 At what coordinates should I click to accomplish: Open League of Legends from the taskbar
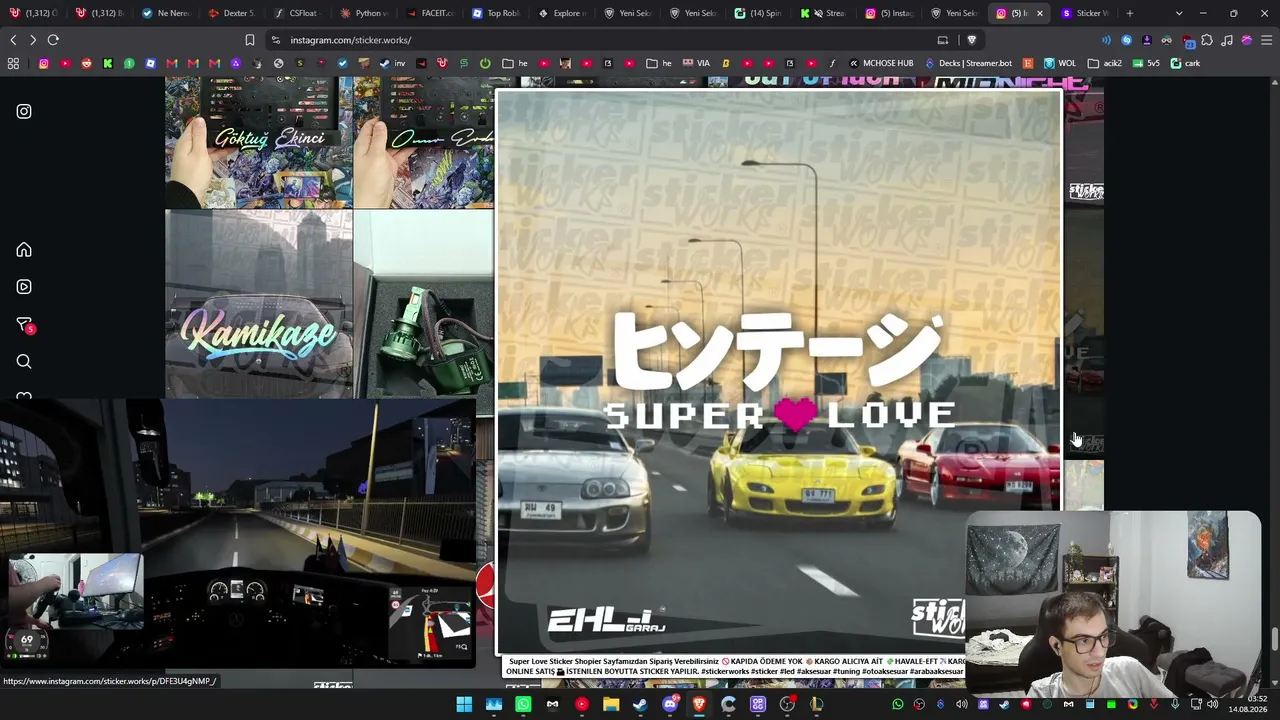point(816,704)
